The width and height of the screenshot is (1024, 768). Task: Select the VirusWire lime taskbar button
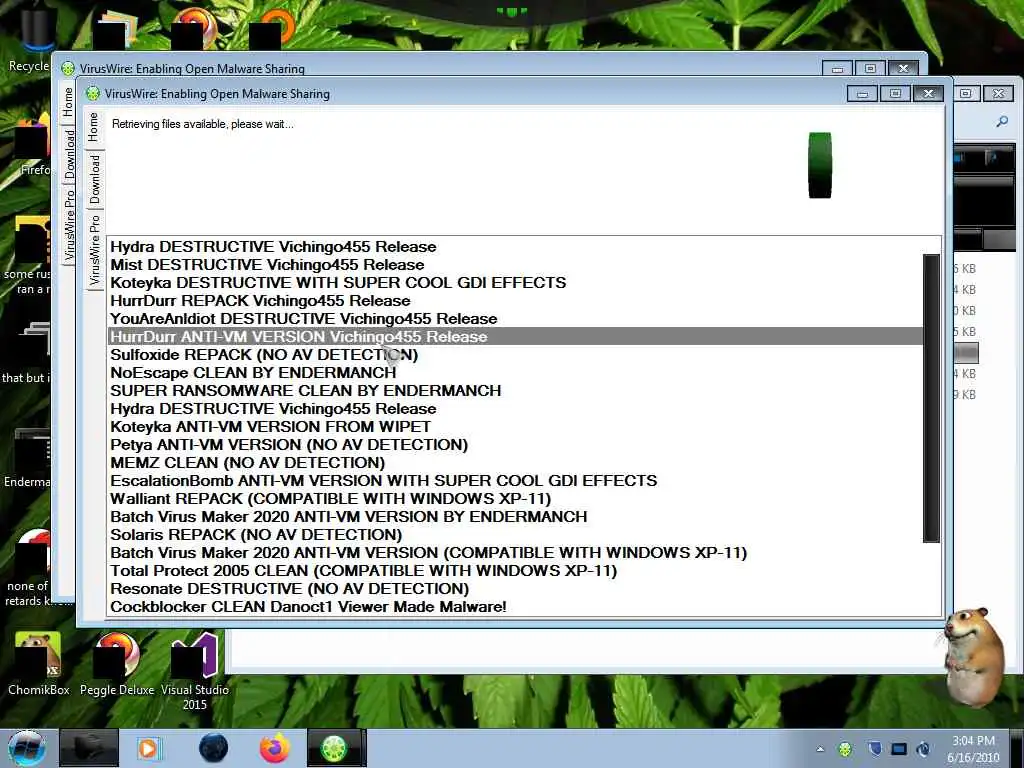(334, 748)
